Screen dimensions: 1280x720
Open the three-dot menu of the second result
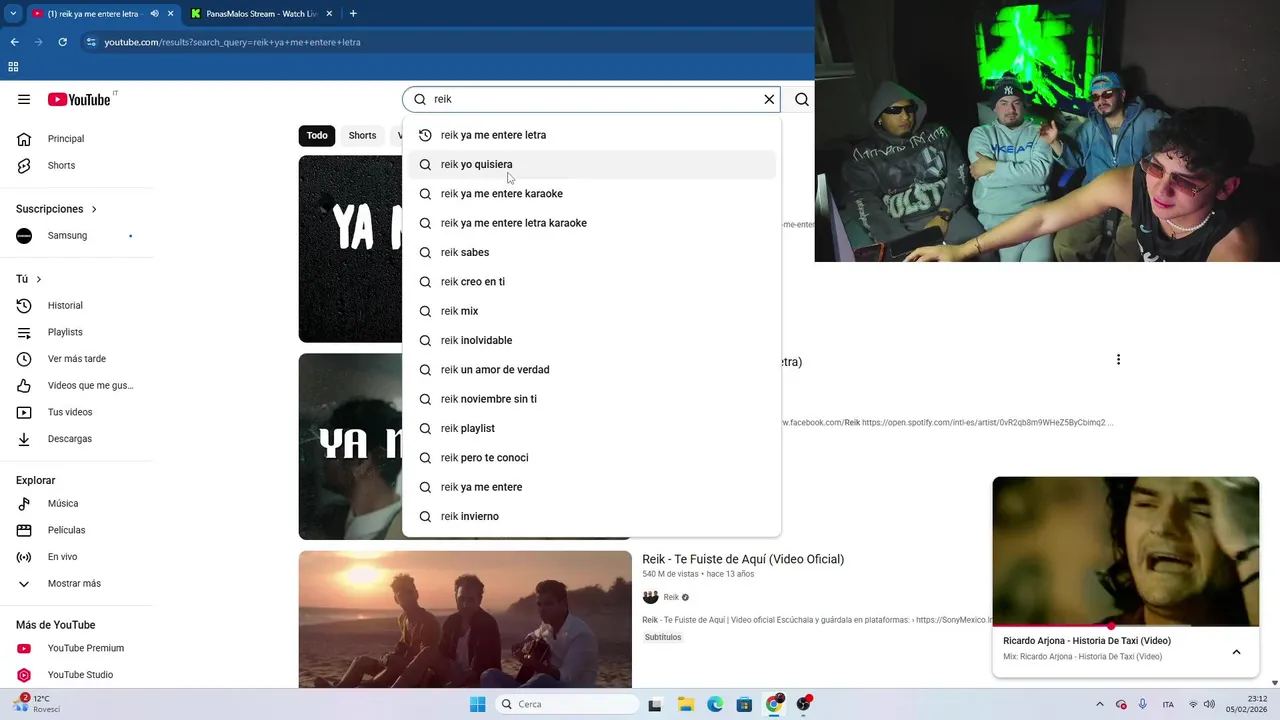(x=1118, y=360)
